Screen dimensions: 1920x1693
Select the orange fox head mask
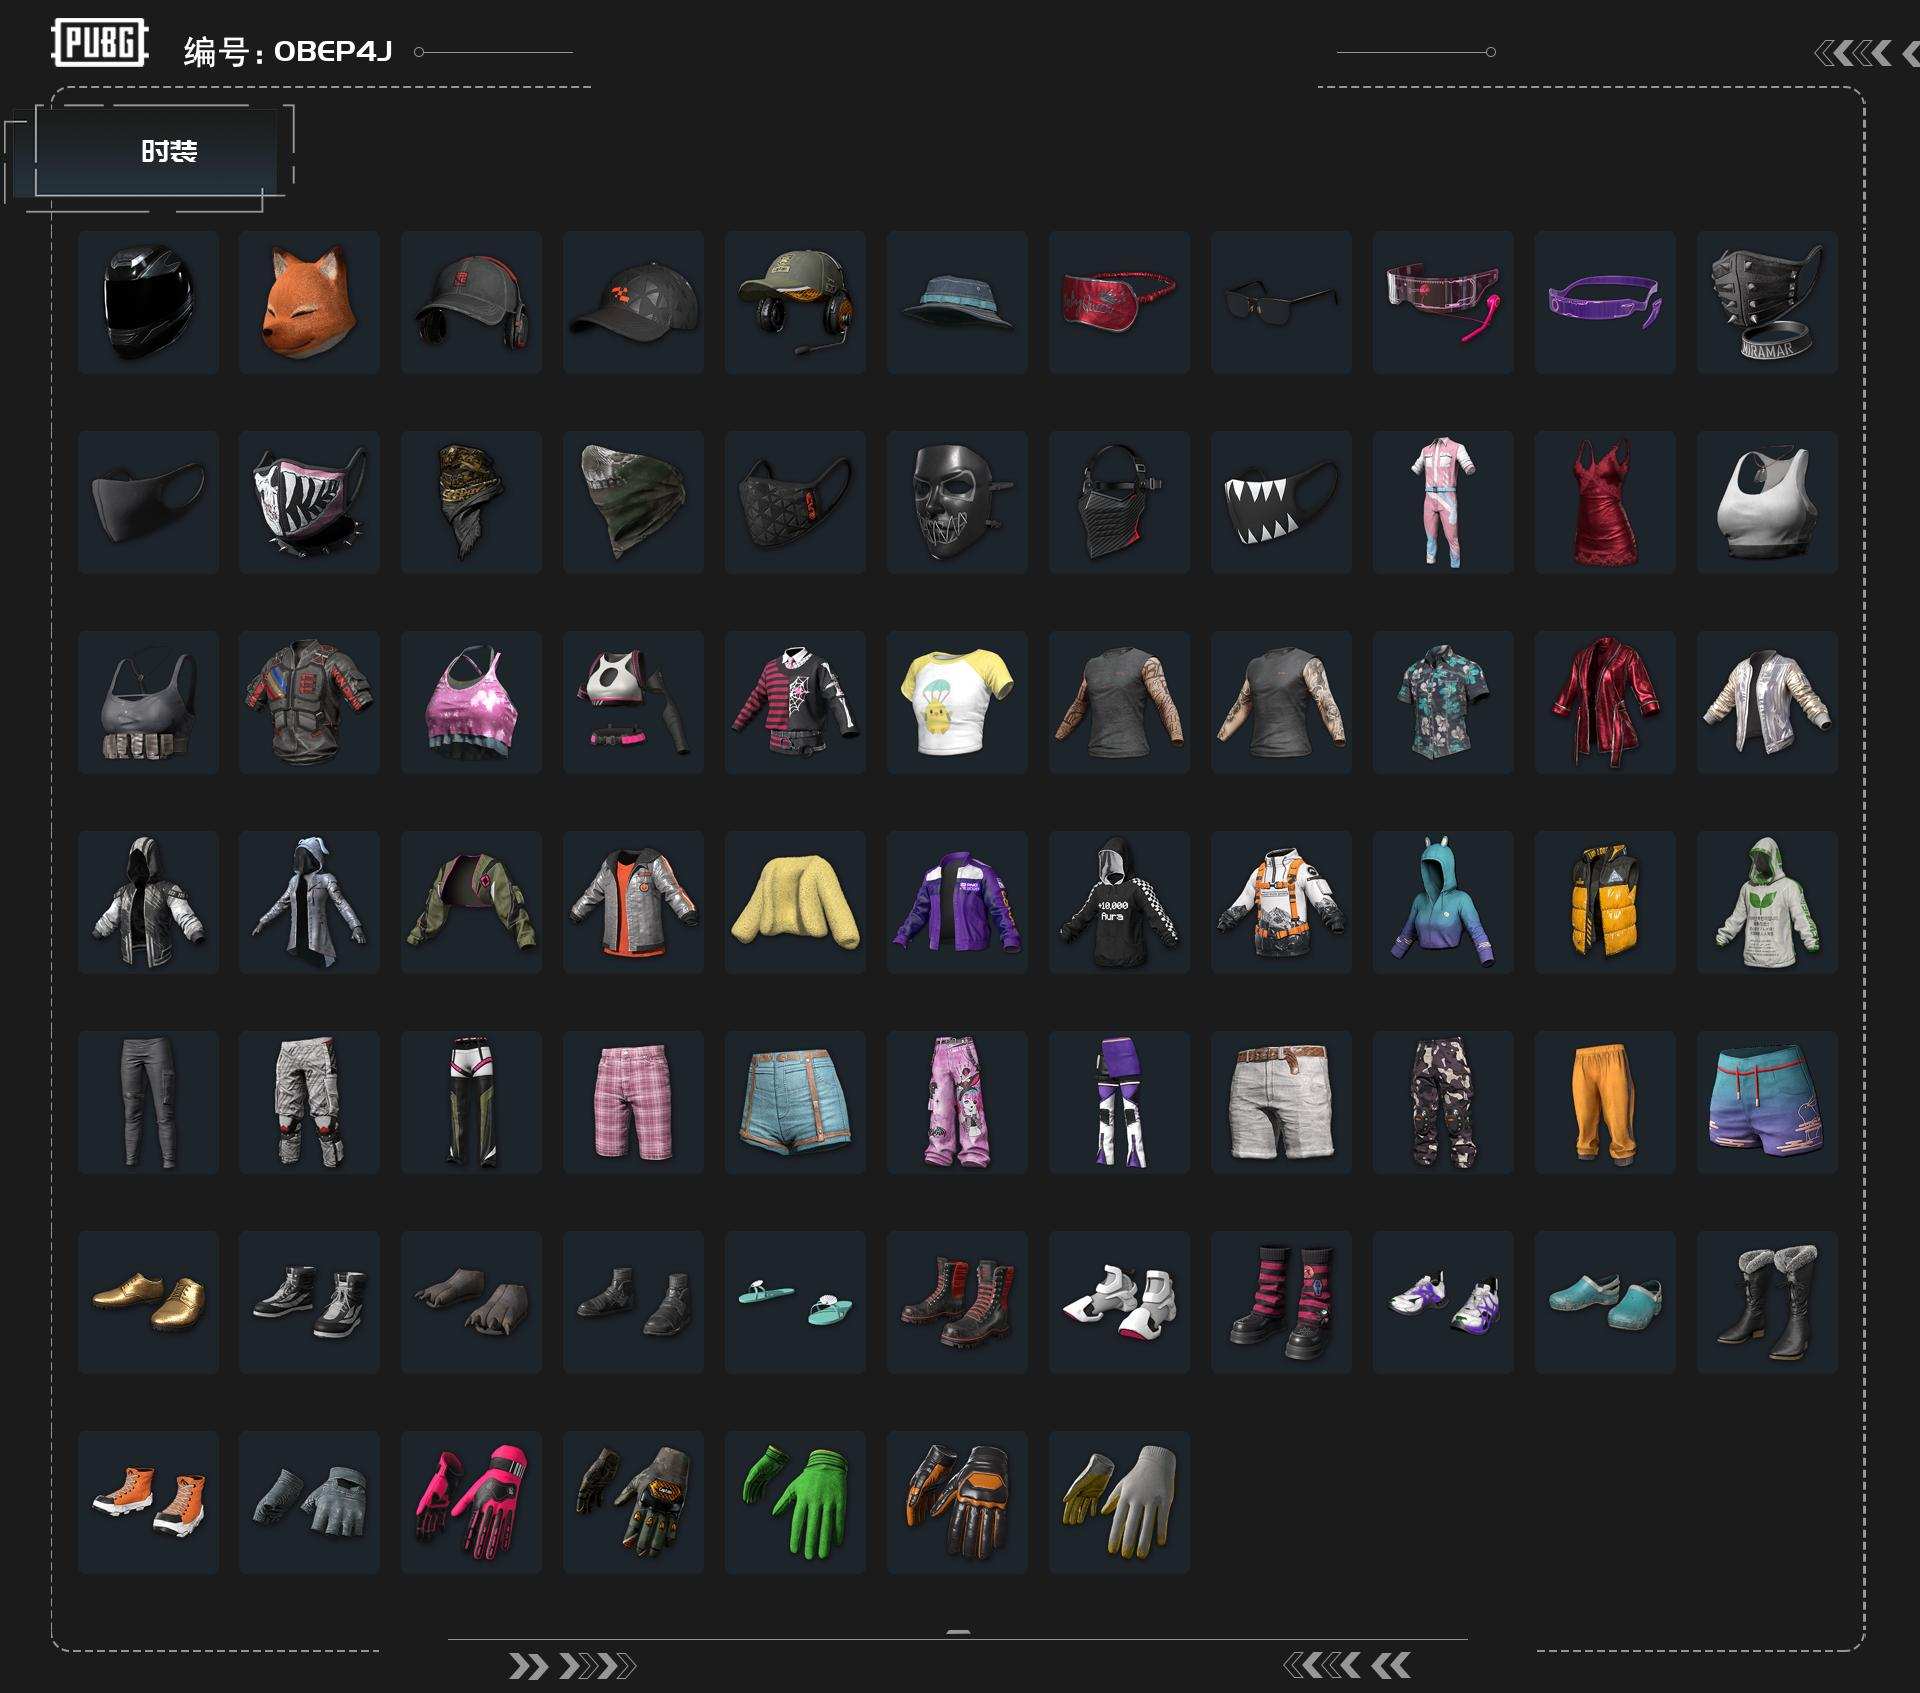(x=309, y=302)
